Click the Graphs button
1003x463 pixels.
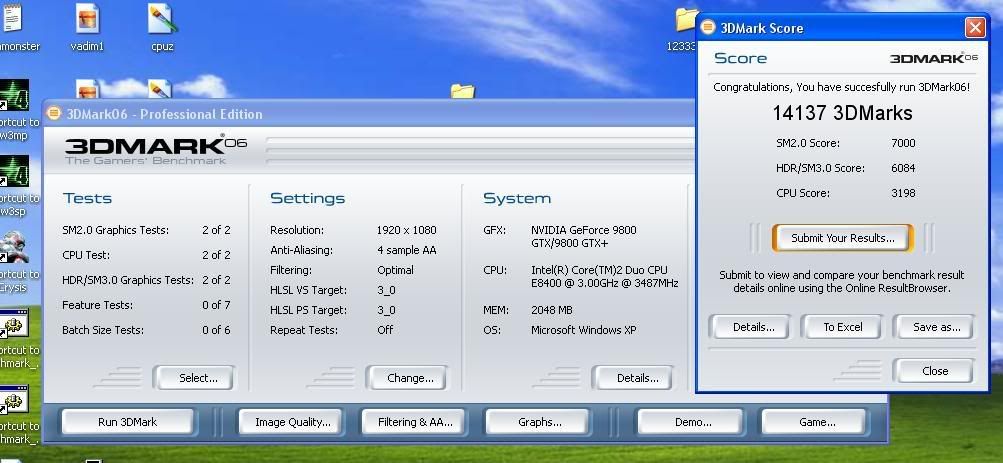point(539,422)
